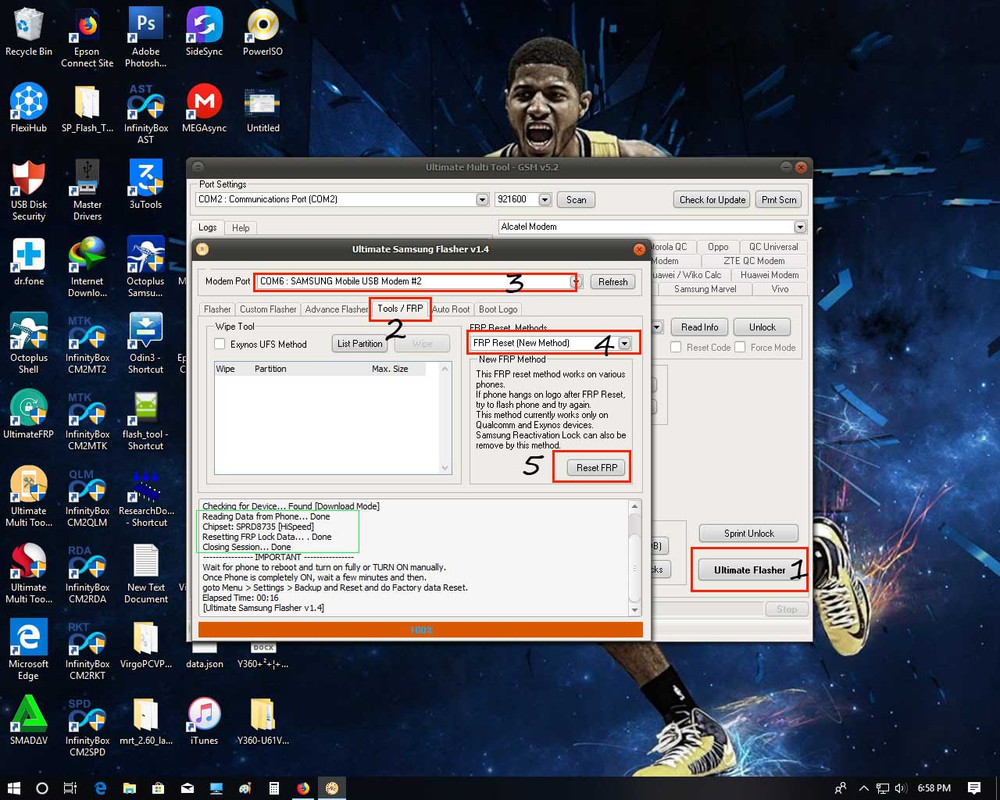Open the QC Universal tab
The width and height of the screenshot is (1000, 800).
(x=773, y=247)
